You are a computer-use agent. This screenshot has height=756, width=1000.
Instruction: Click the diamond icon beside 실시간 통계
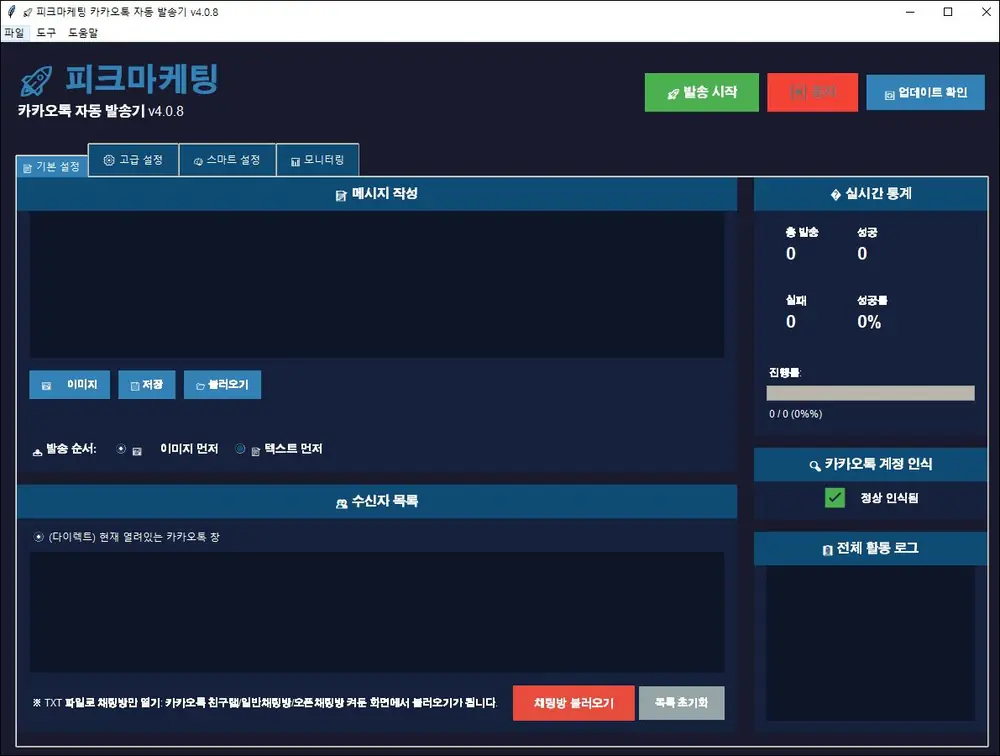click(835, 195)
